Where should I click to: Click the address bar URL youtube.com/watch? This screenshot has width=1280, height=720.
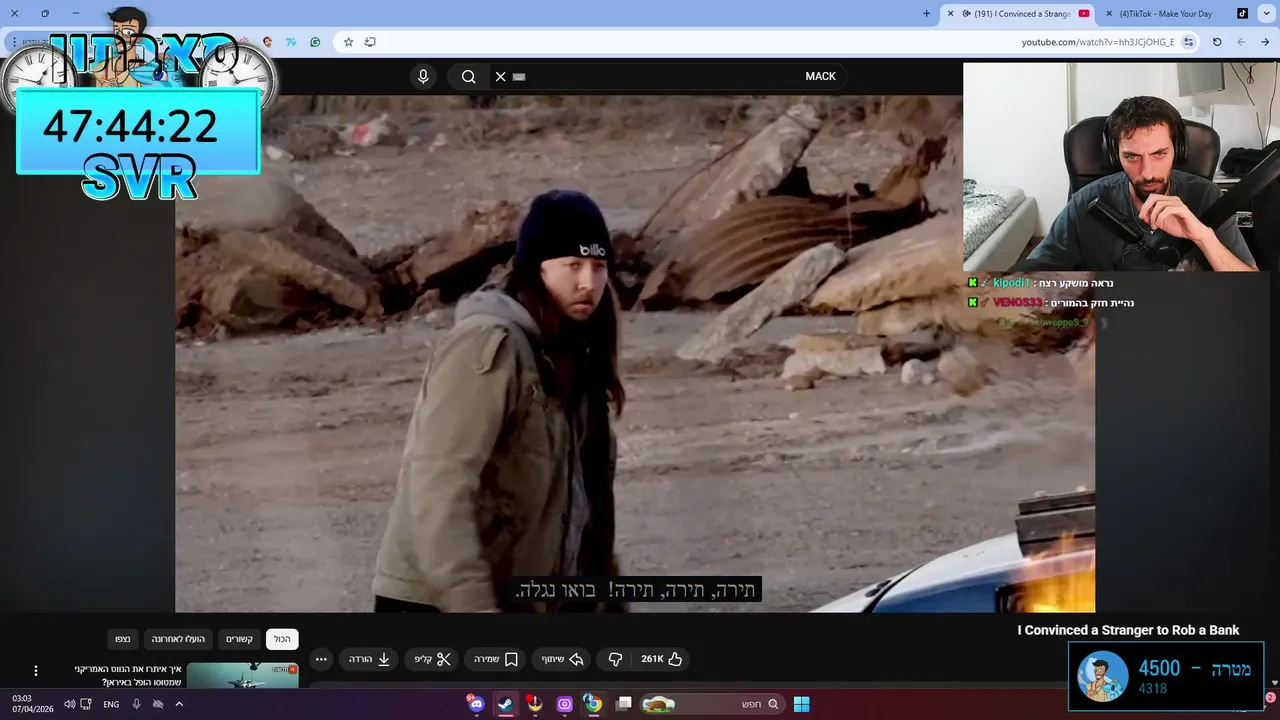[x=1098, y=42]
